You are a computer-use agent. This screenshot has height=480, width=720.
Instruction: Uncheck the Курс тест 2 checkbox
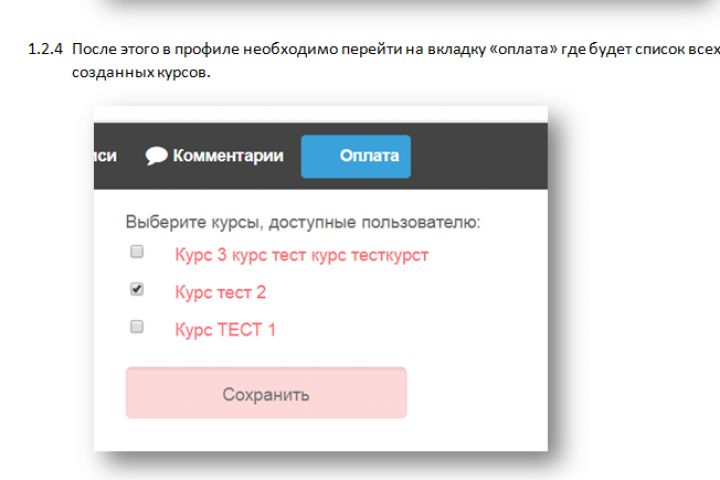[x=138, y=290]
